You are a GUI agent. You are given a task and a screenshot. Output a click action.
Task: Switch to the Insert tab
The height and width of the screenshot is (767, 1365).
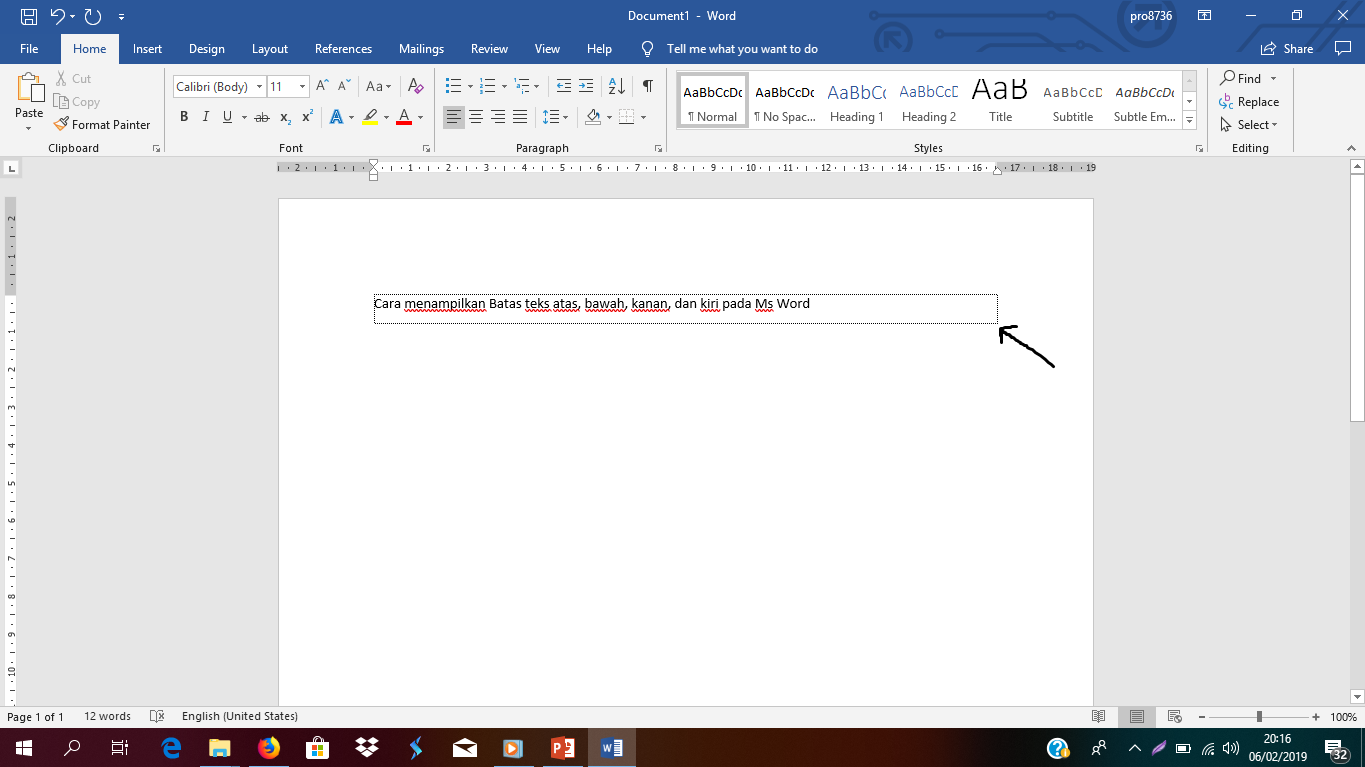[148, 48]
